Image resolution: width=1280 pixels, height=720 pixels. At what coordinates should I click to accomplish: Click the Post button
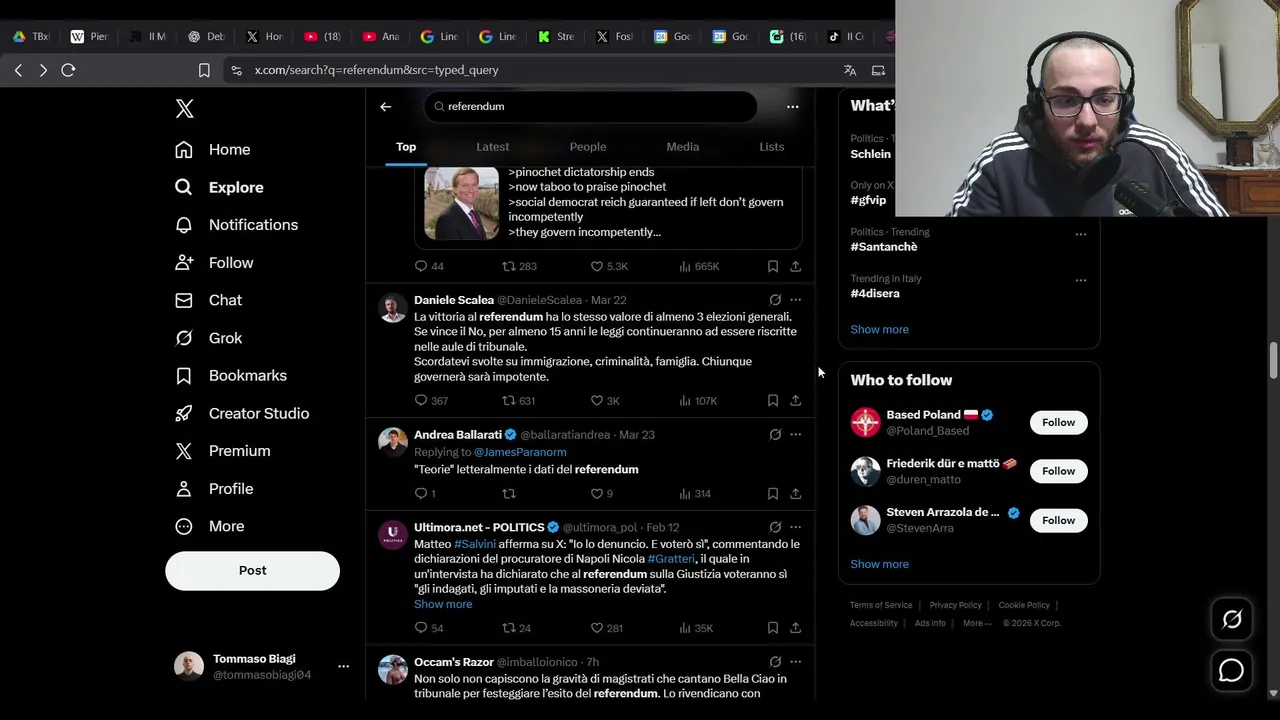tap(252, 570)
